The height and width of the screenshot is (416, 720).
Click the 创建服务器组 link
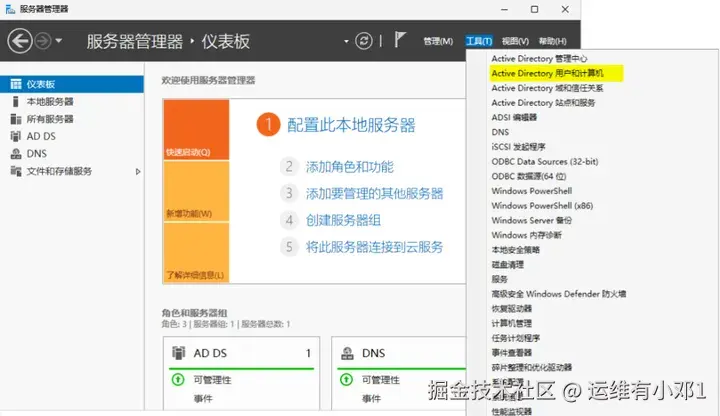click(343, 220)
